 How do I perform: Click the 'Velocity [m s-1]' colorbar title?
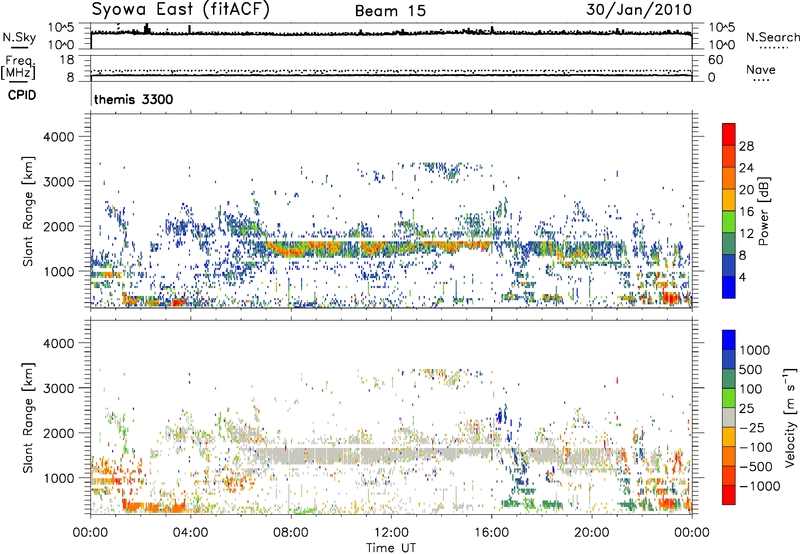pos(790,417)
